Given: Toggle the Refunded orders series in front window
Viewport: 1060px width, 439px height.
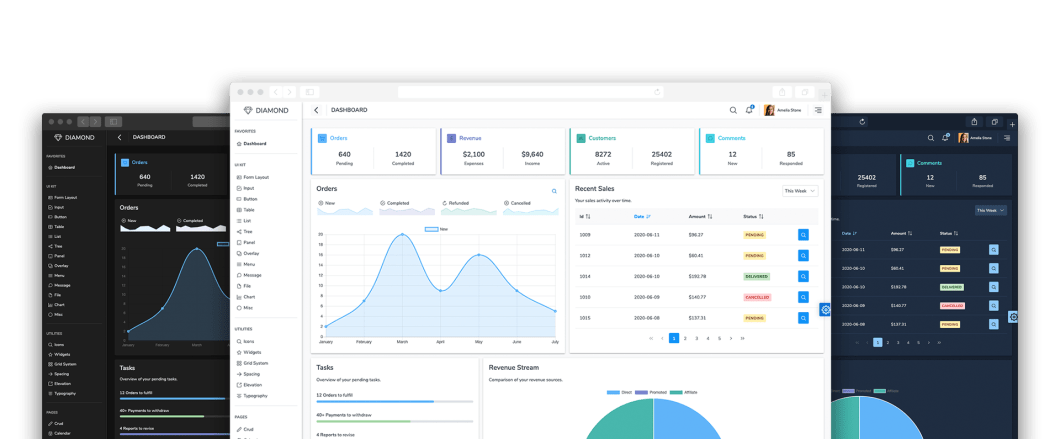Looking at the screenshot, I should pos(455,203).
